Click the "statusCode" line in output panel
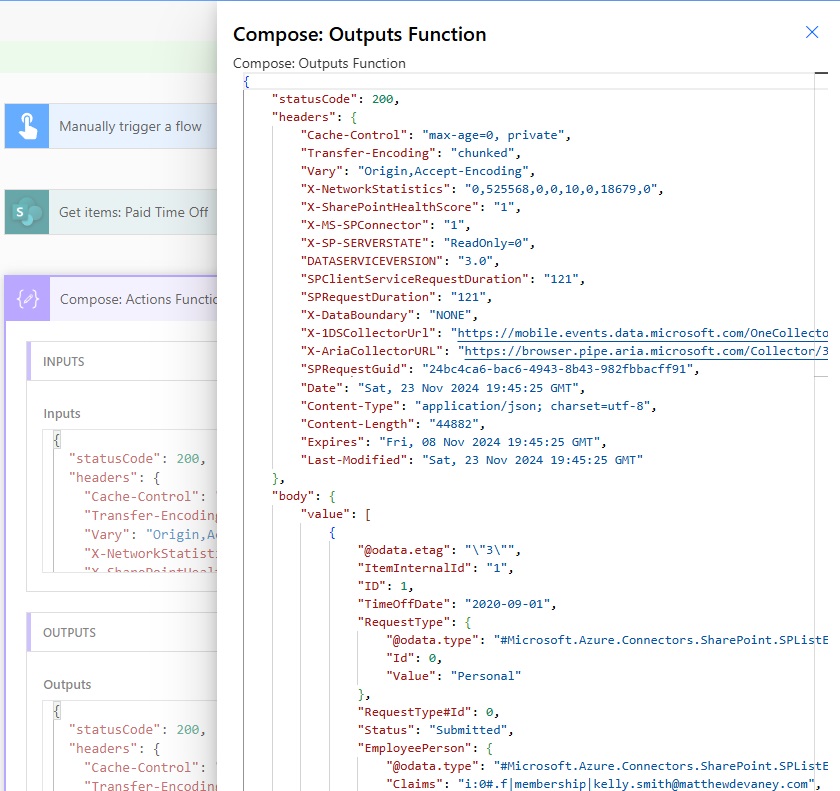840x791 pixels. click(335, 99)
